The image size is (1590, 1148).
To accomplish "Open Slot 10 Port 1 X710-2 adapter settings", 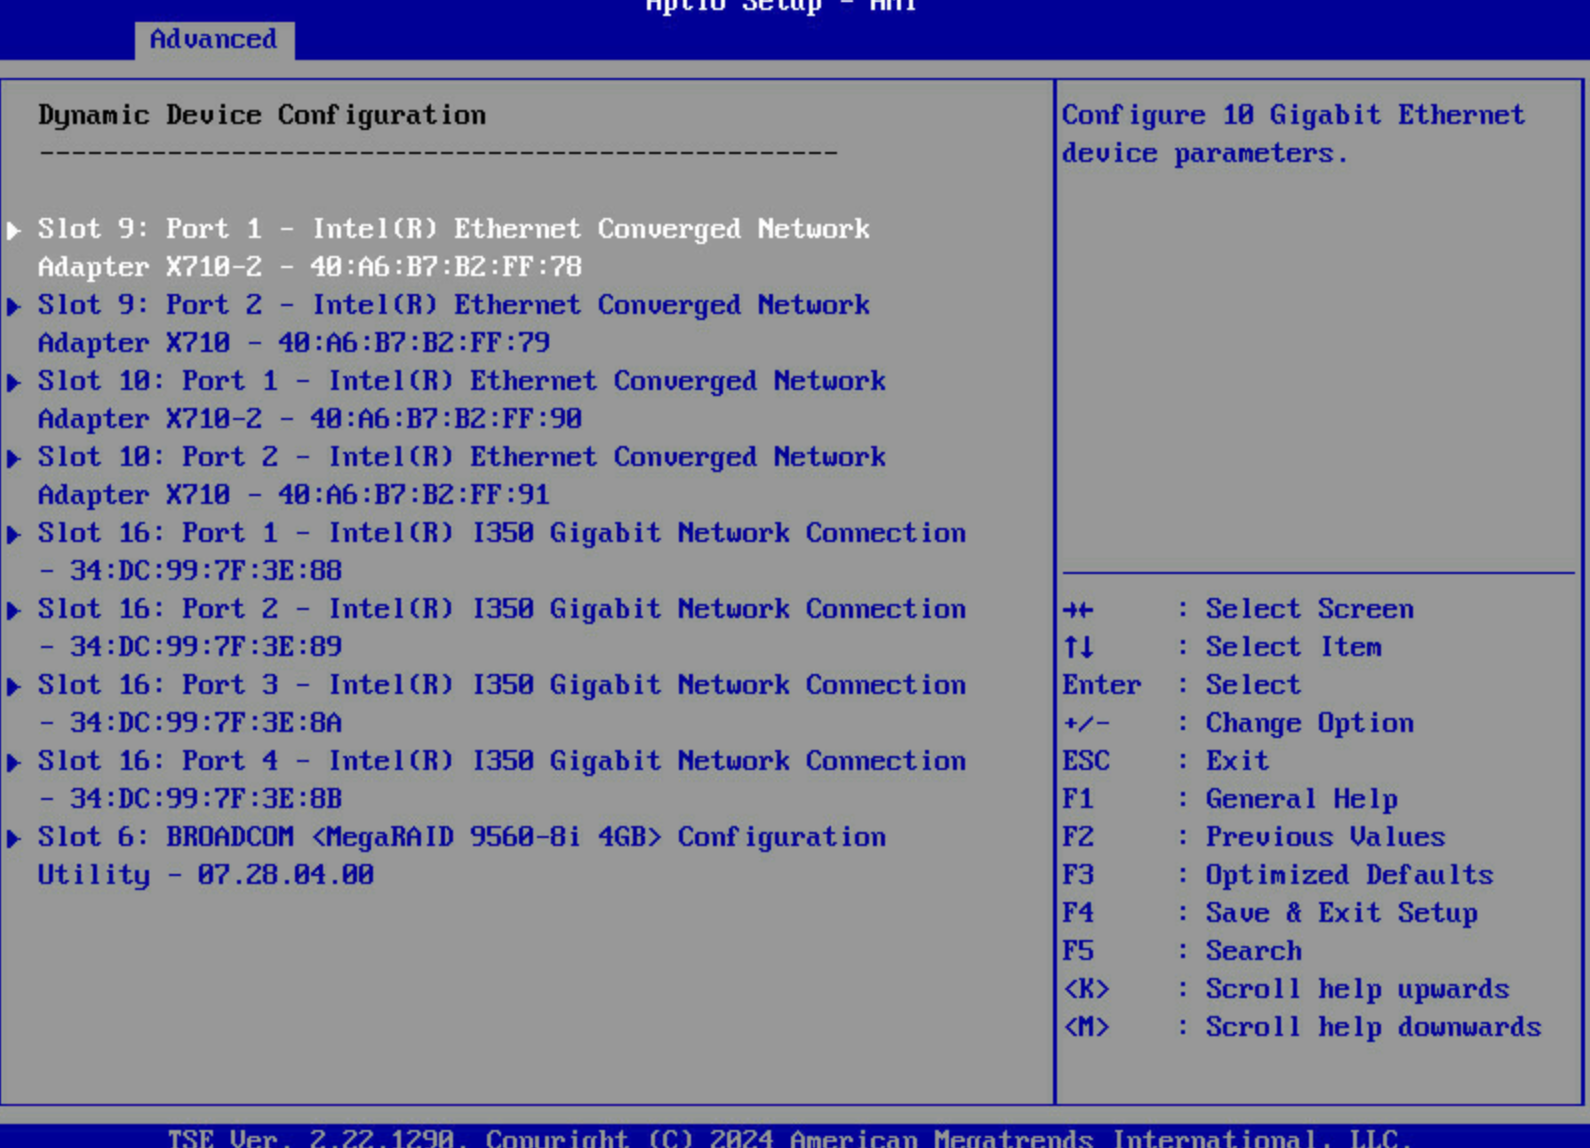I will click(x=462, y=400).
